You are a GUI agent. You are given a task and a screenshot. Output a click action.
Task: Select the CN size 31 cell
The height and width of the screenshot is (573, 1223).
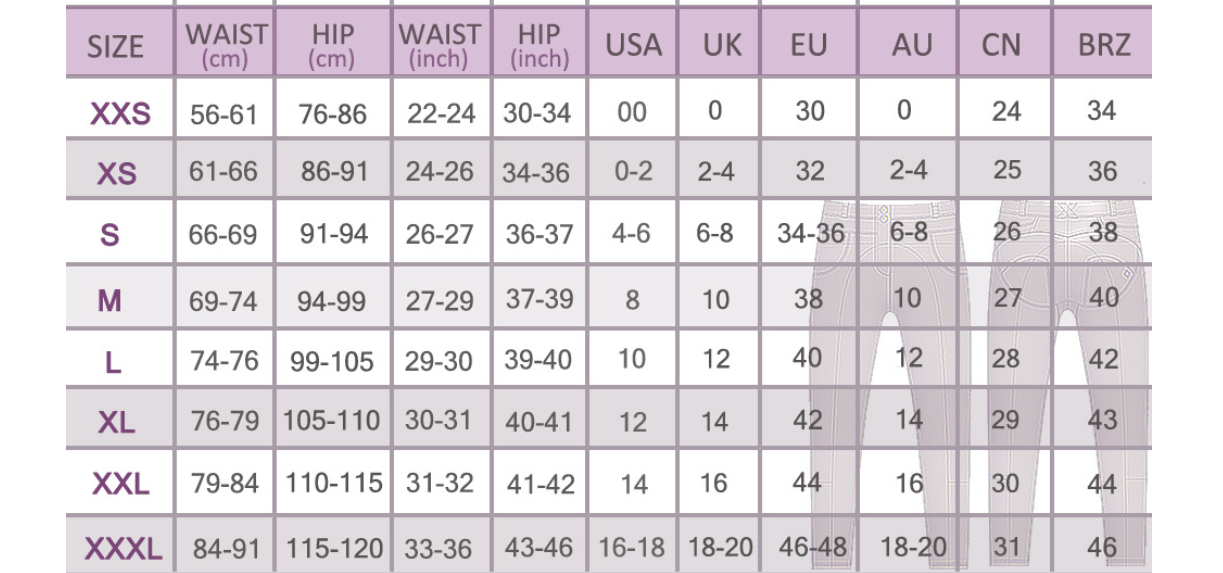pyautogui.click(x=1005, y=547)
